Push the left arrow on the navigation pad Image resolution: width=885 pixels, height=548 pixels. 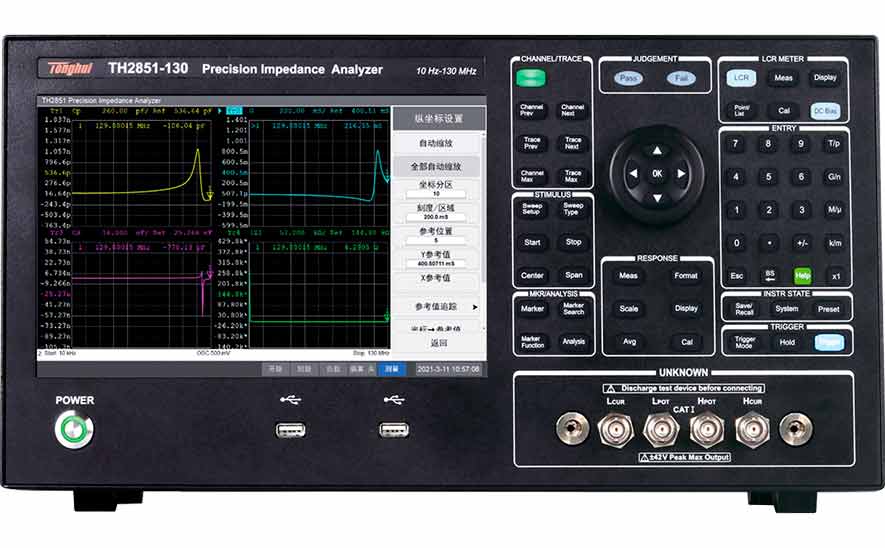coord(633,174)
